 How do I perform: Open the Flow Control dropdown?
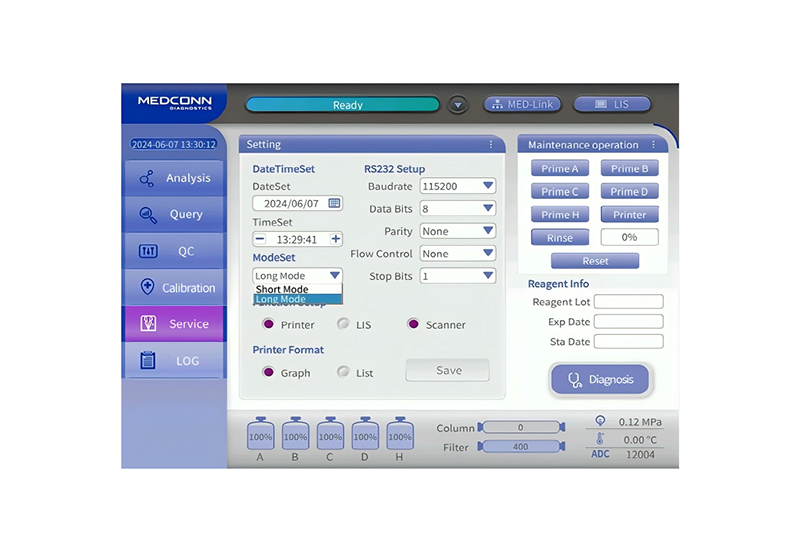coord(458,254)
